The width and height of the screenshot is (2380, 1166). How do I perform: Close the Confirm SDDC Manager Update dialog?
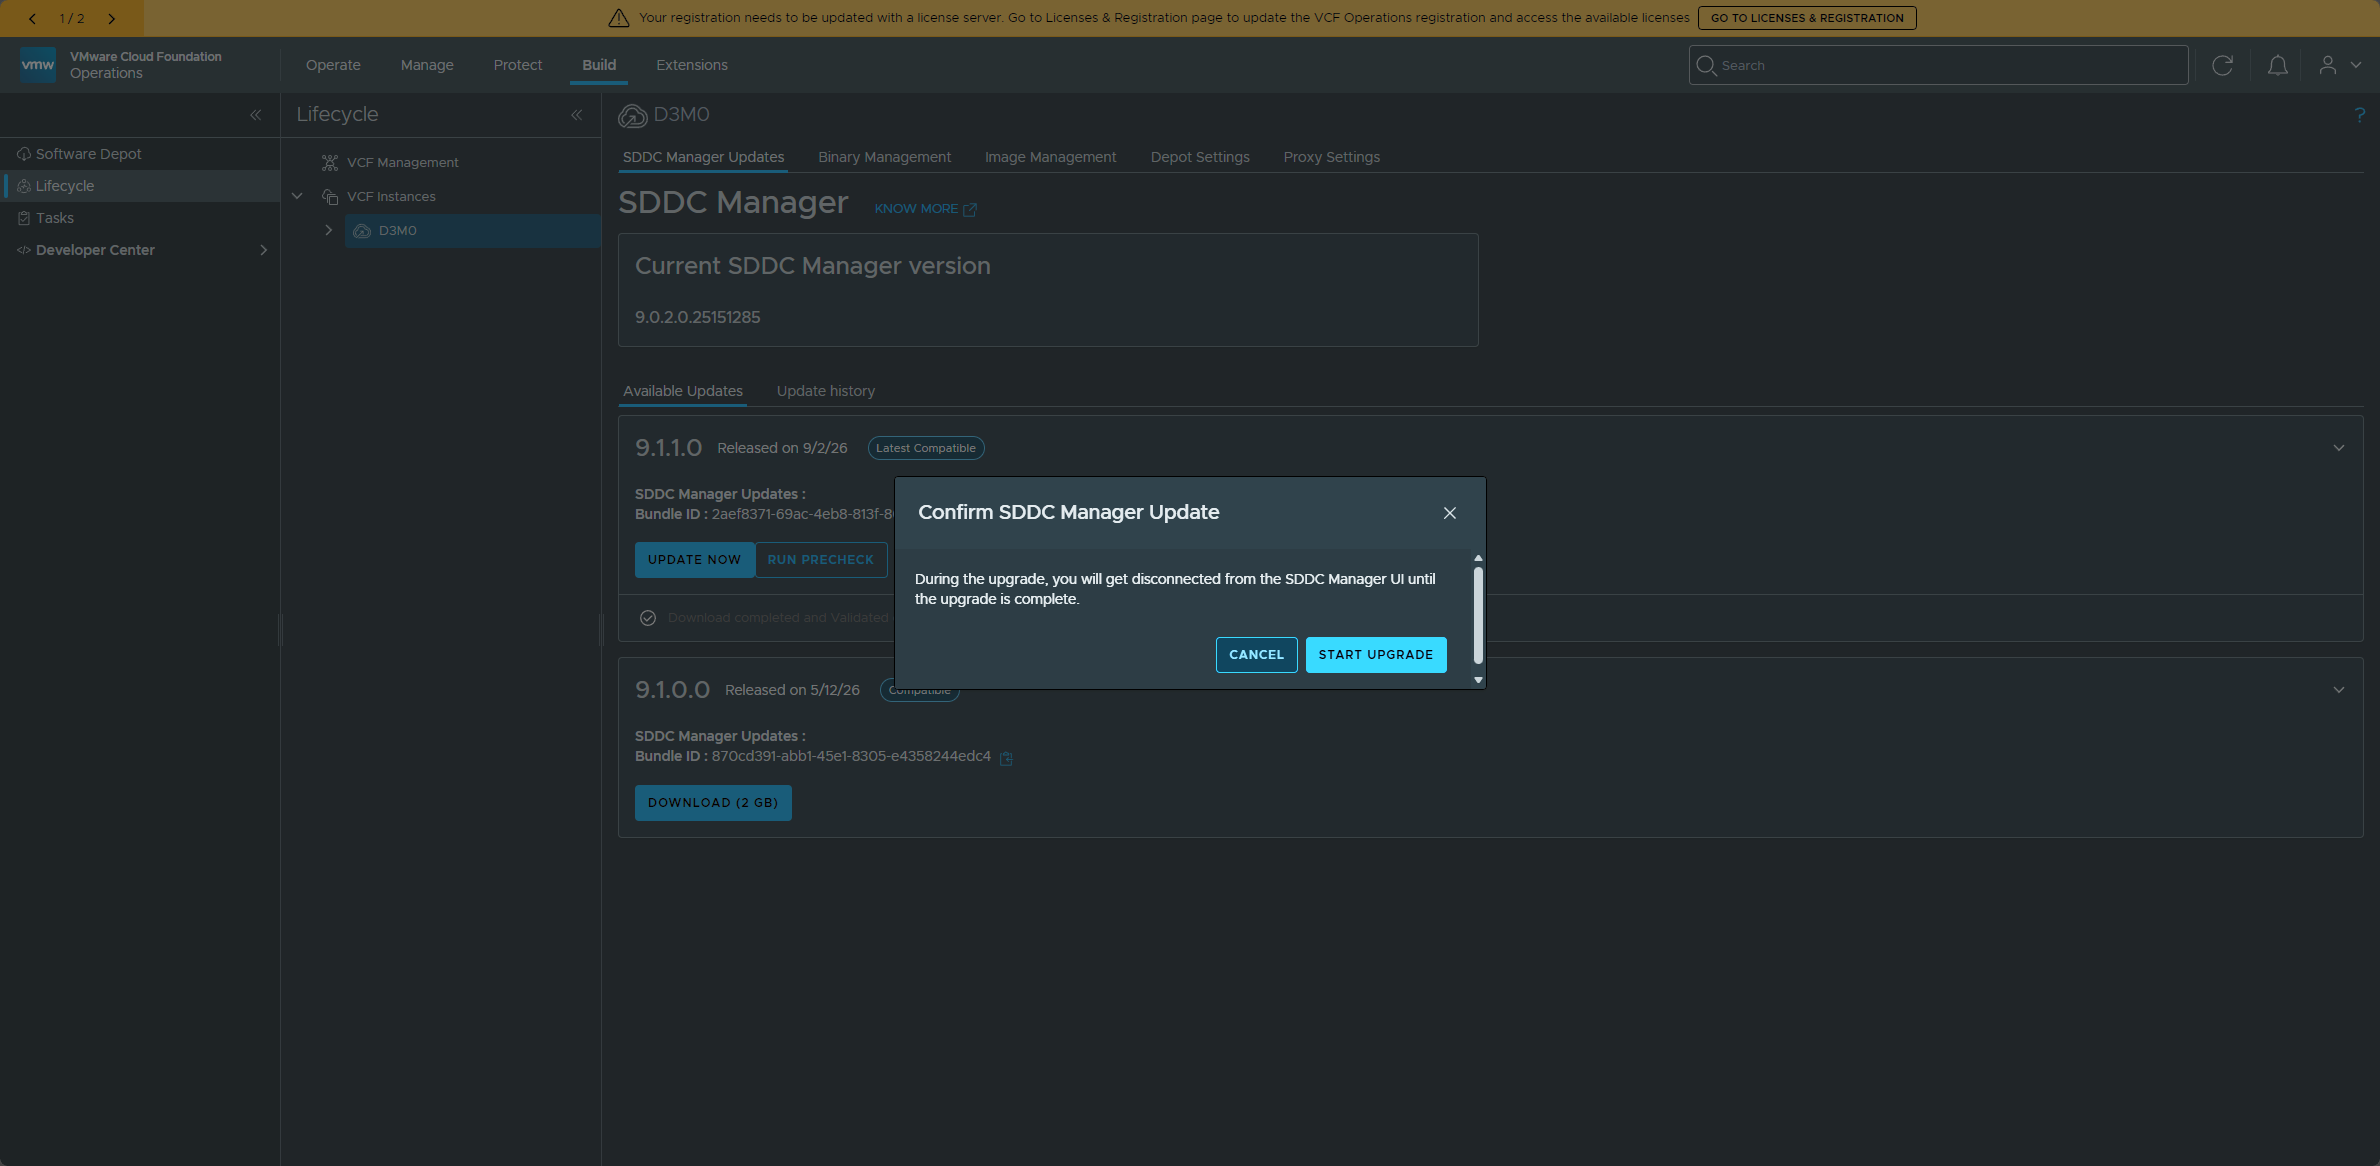pyautogui.click(x=1449, y=513)
